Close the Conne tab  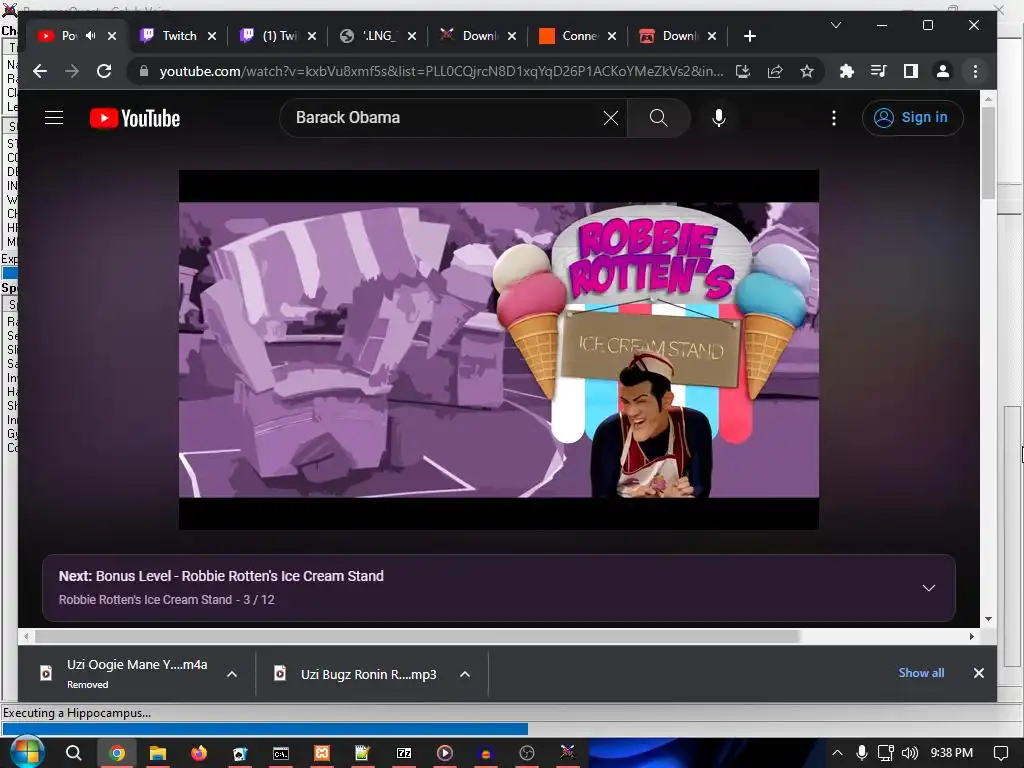pos(612,36)
